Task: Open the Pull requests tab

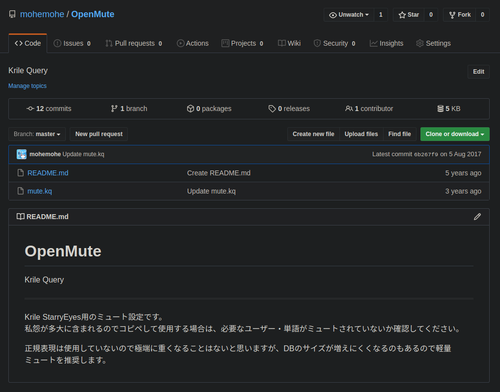Action: click(x=134, y=43)
